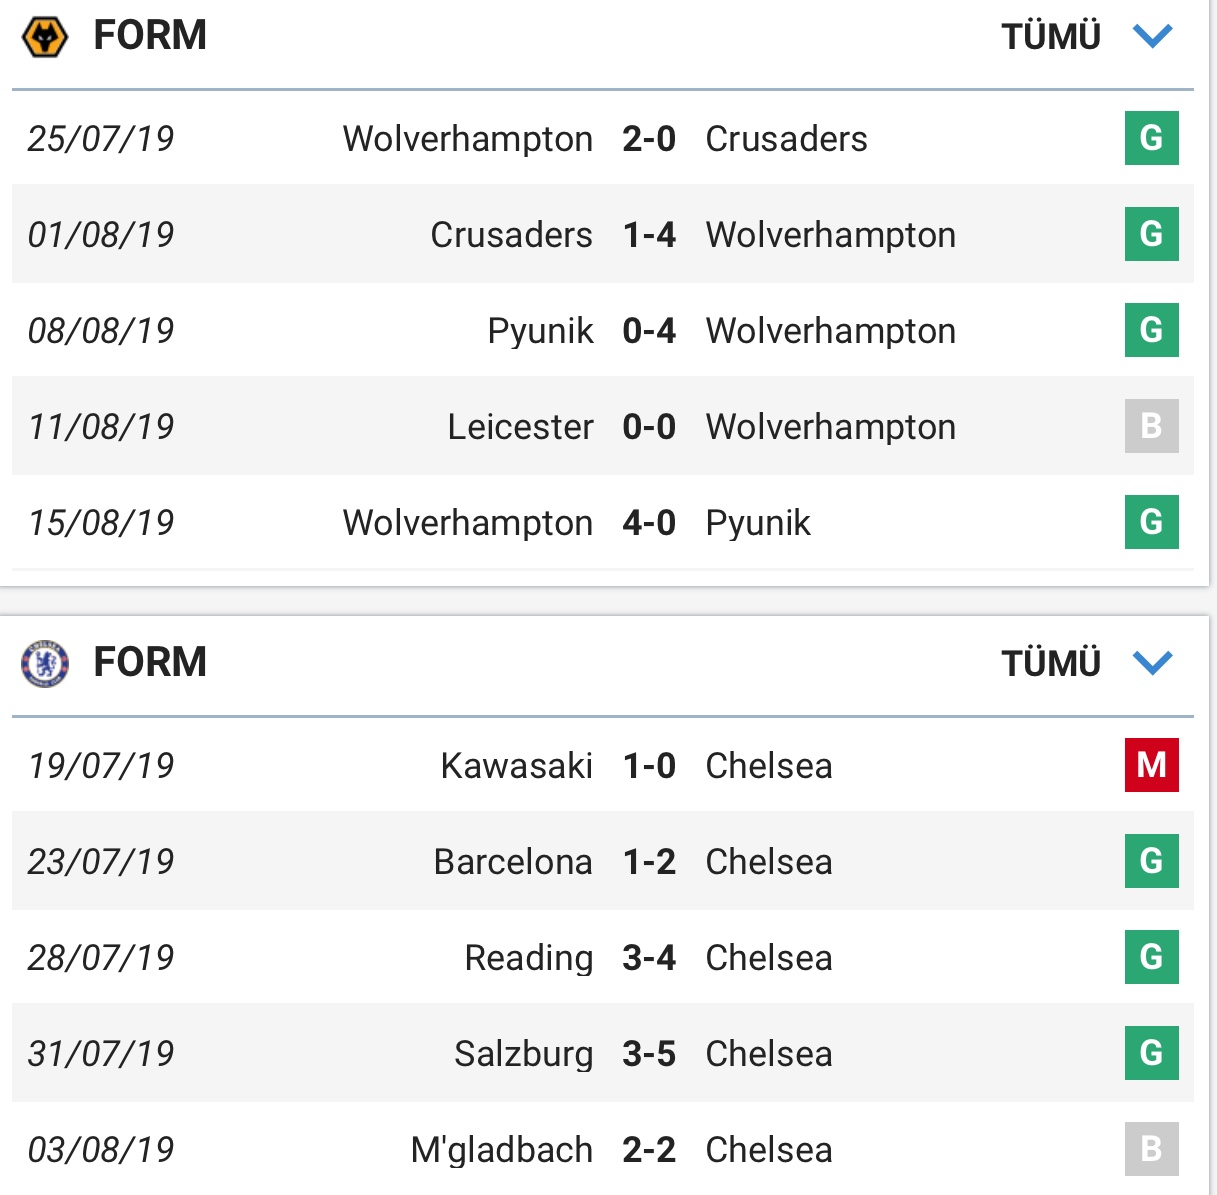This screenshot has width=1217, height=1195.
Task: Click the Chelsea club crest icon
Action: pyautogui.click(x=45, y=663)
